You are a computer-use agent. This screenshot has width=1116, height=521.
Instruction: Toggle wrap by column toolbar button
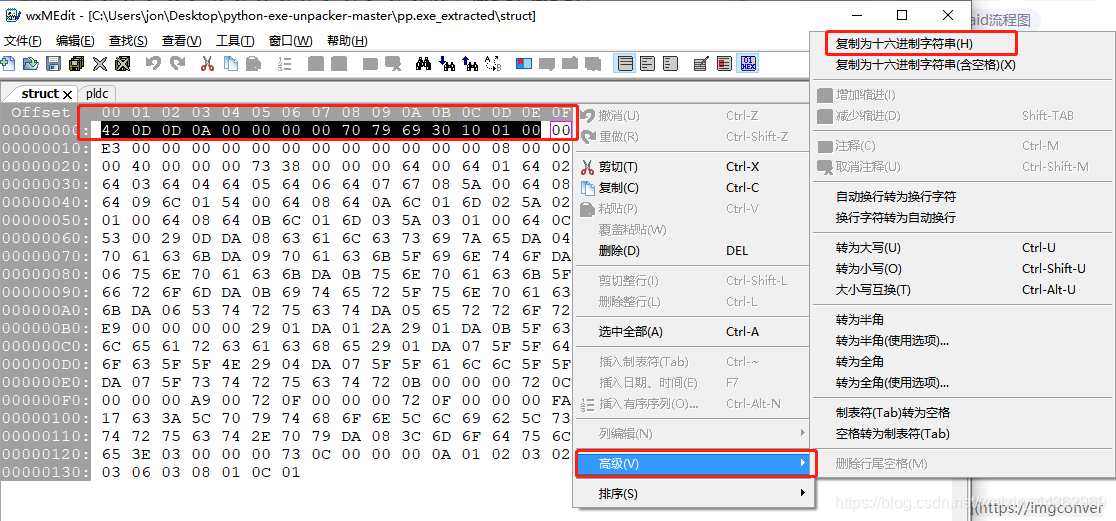tap(670, 63)
